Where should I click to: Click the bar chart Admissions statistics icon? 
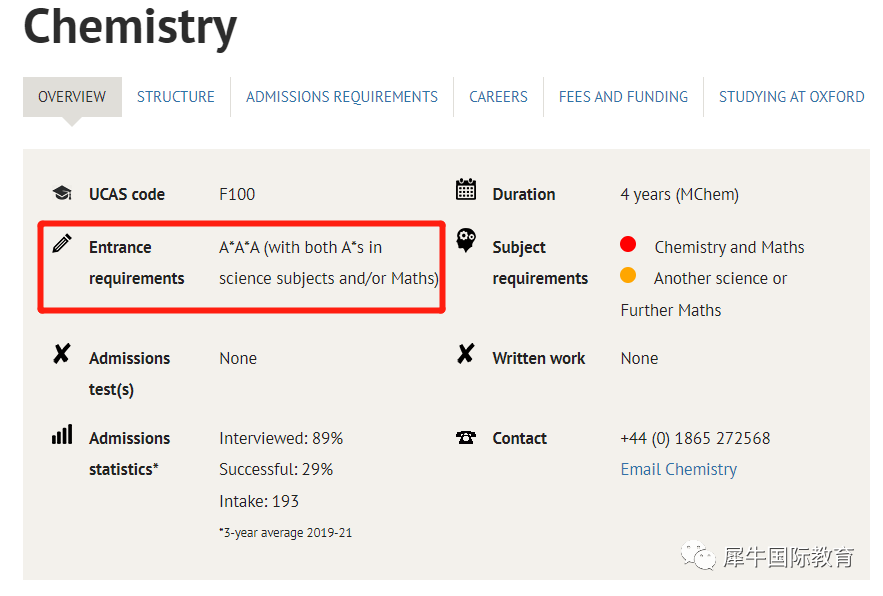[x=62, y=435]
